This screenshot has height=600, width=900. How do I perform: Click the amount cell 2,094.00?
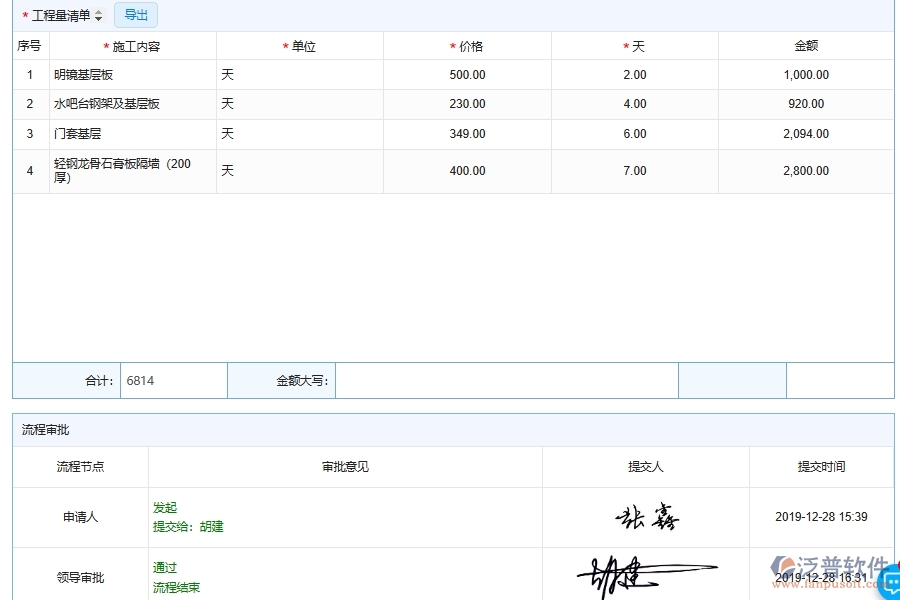806,134
